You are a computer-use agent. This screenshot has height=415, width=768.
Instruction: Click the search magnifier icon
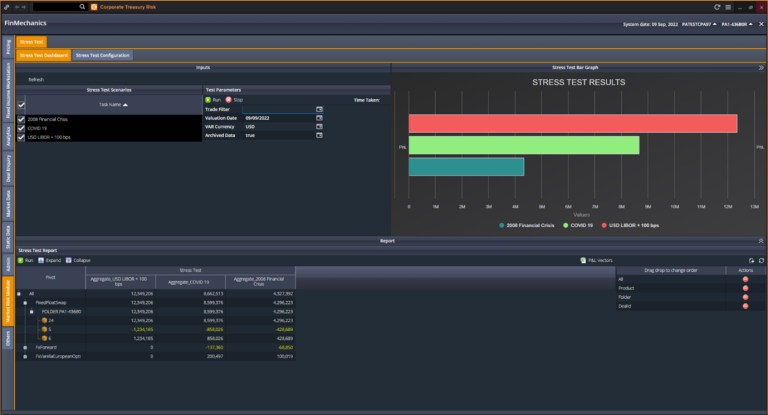[82, 7]
